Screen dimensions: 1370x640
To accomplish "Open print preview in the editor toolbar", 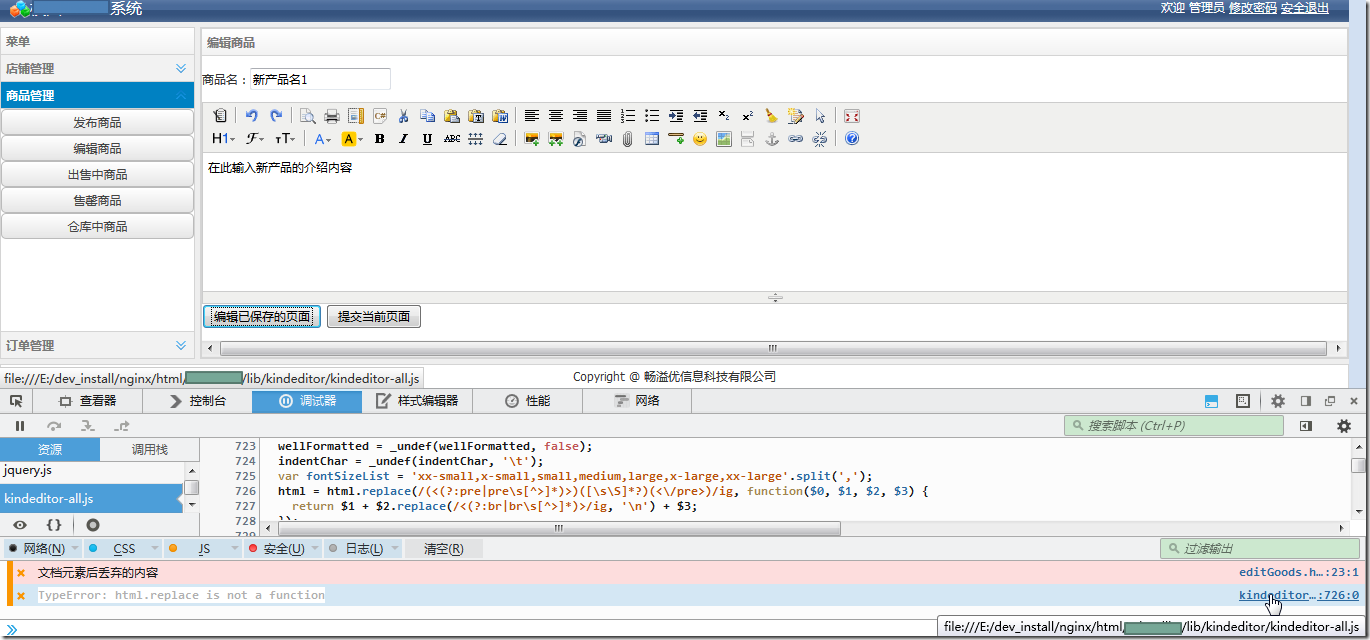I will point(308,116).
